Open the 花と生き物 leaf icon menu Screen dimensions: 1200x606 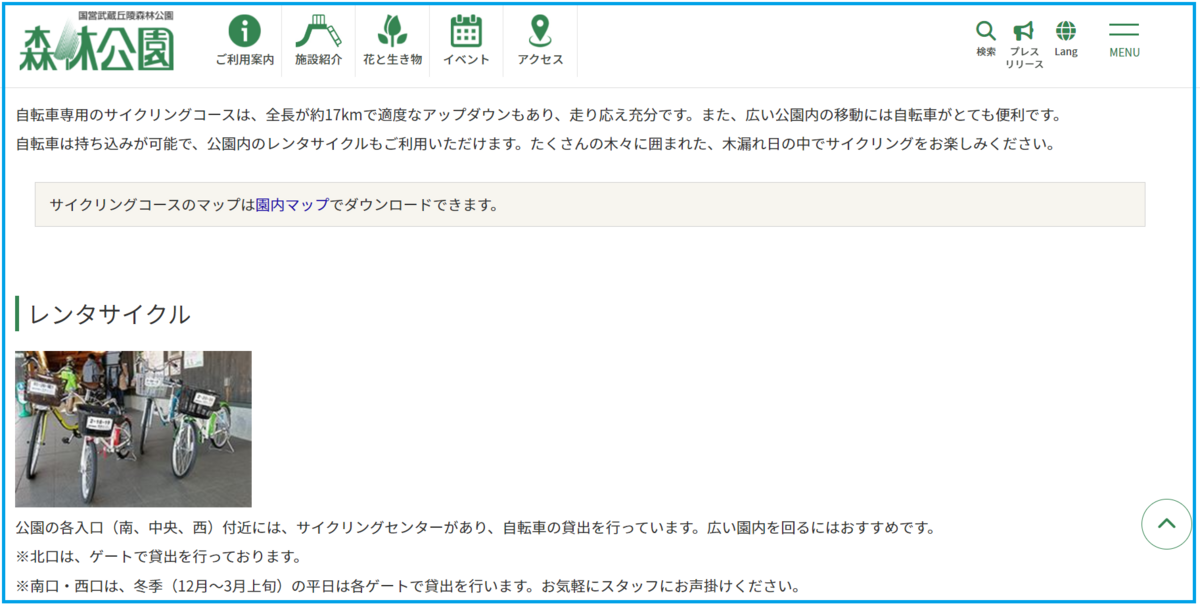point(392,41)
